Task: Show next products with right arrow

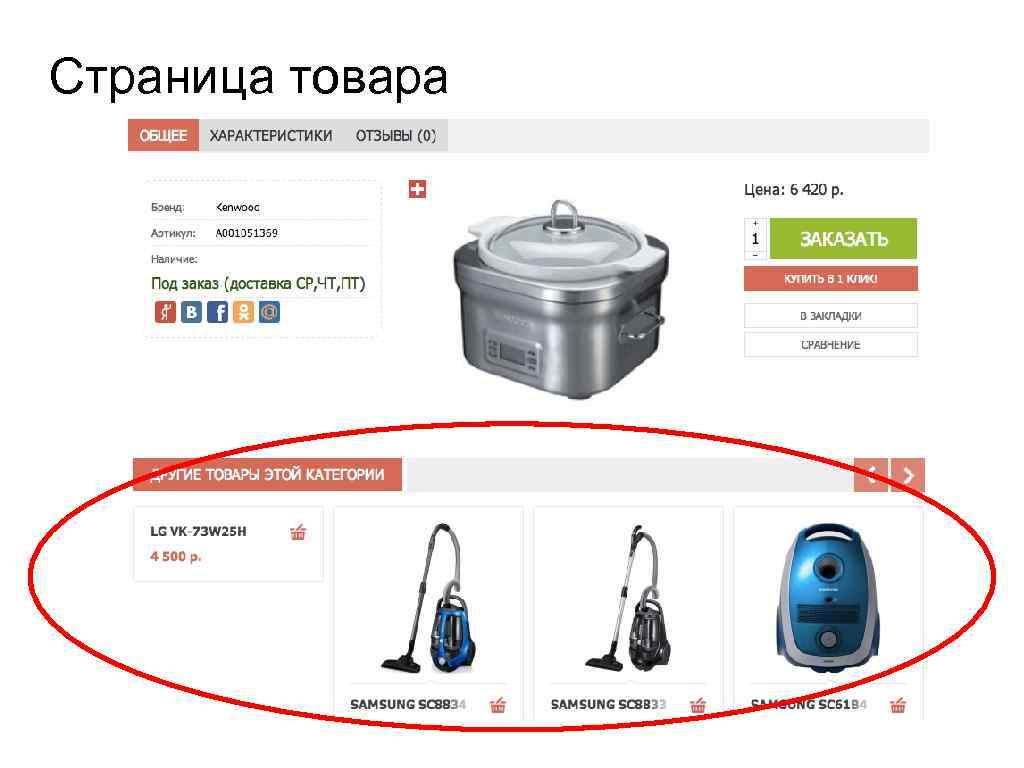Action: click(x=908, y=475)
